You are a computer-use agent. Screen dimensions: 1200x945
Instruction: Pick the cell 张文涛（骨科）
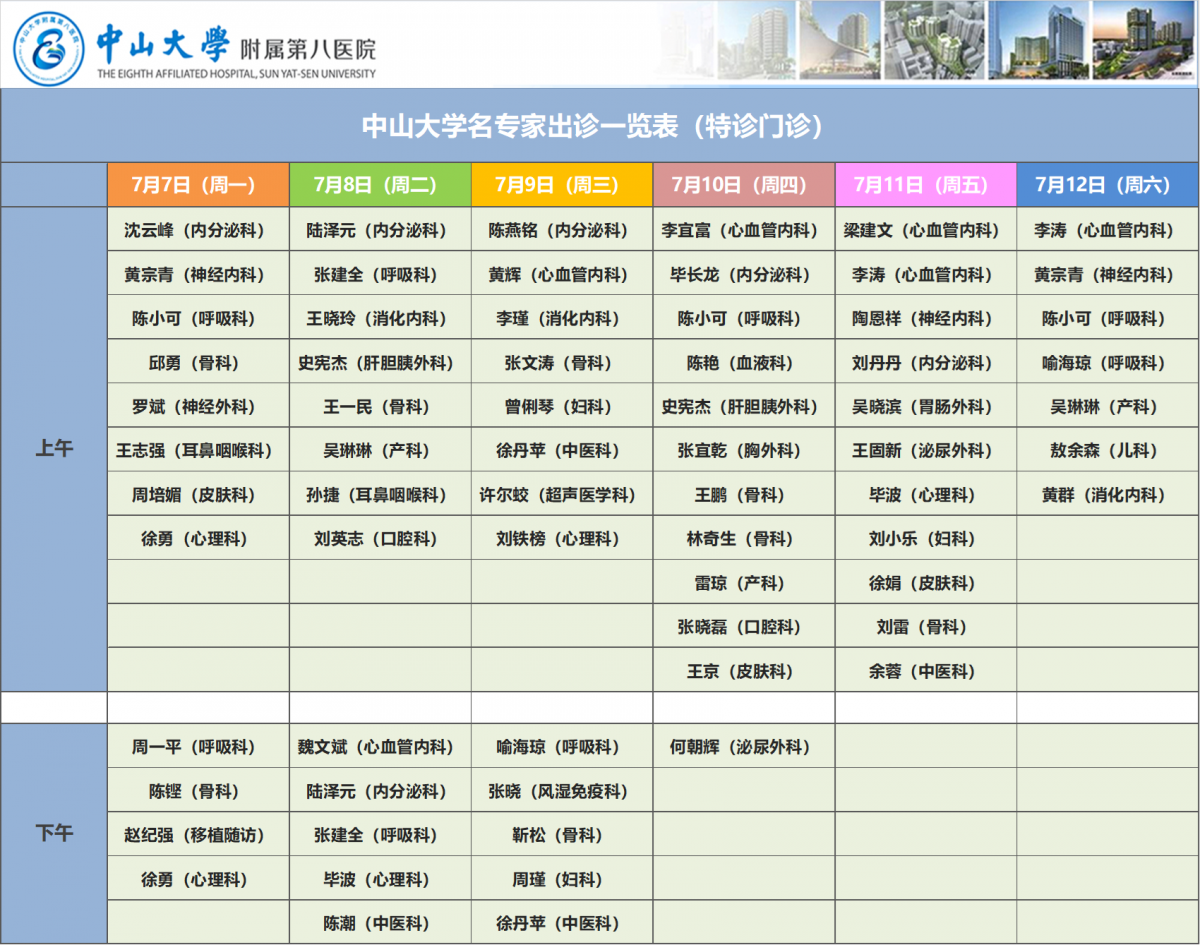[x=562, y=362]
